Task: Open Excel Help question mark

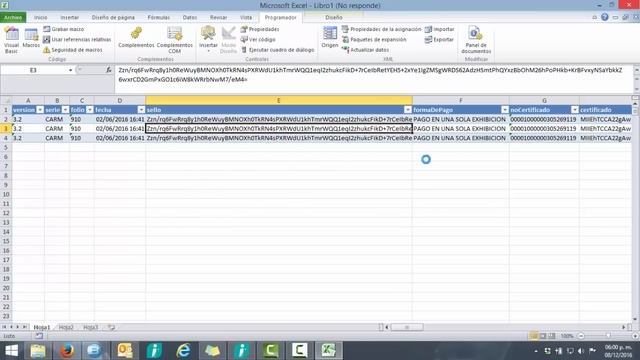Action: pyautogui.click(x=605, y=17)
